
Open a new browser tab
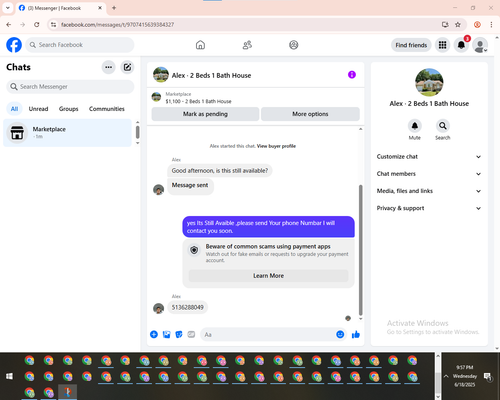click(x=114, y=8)
